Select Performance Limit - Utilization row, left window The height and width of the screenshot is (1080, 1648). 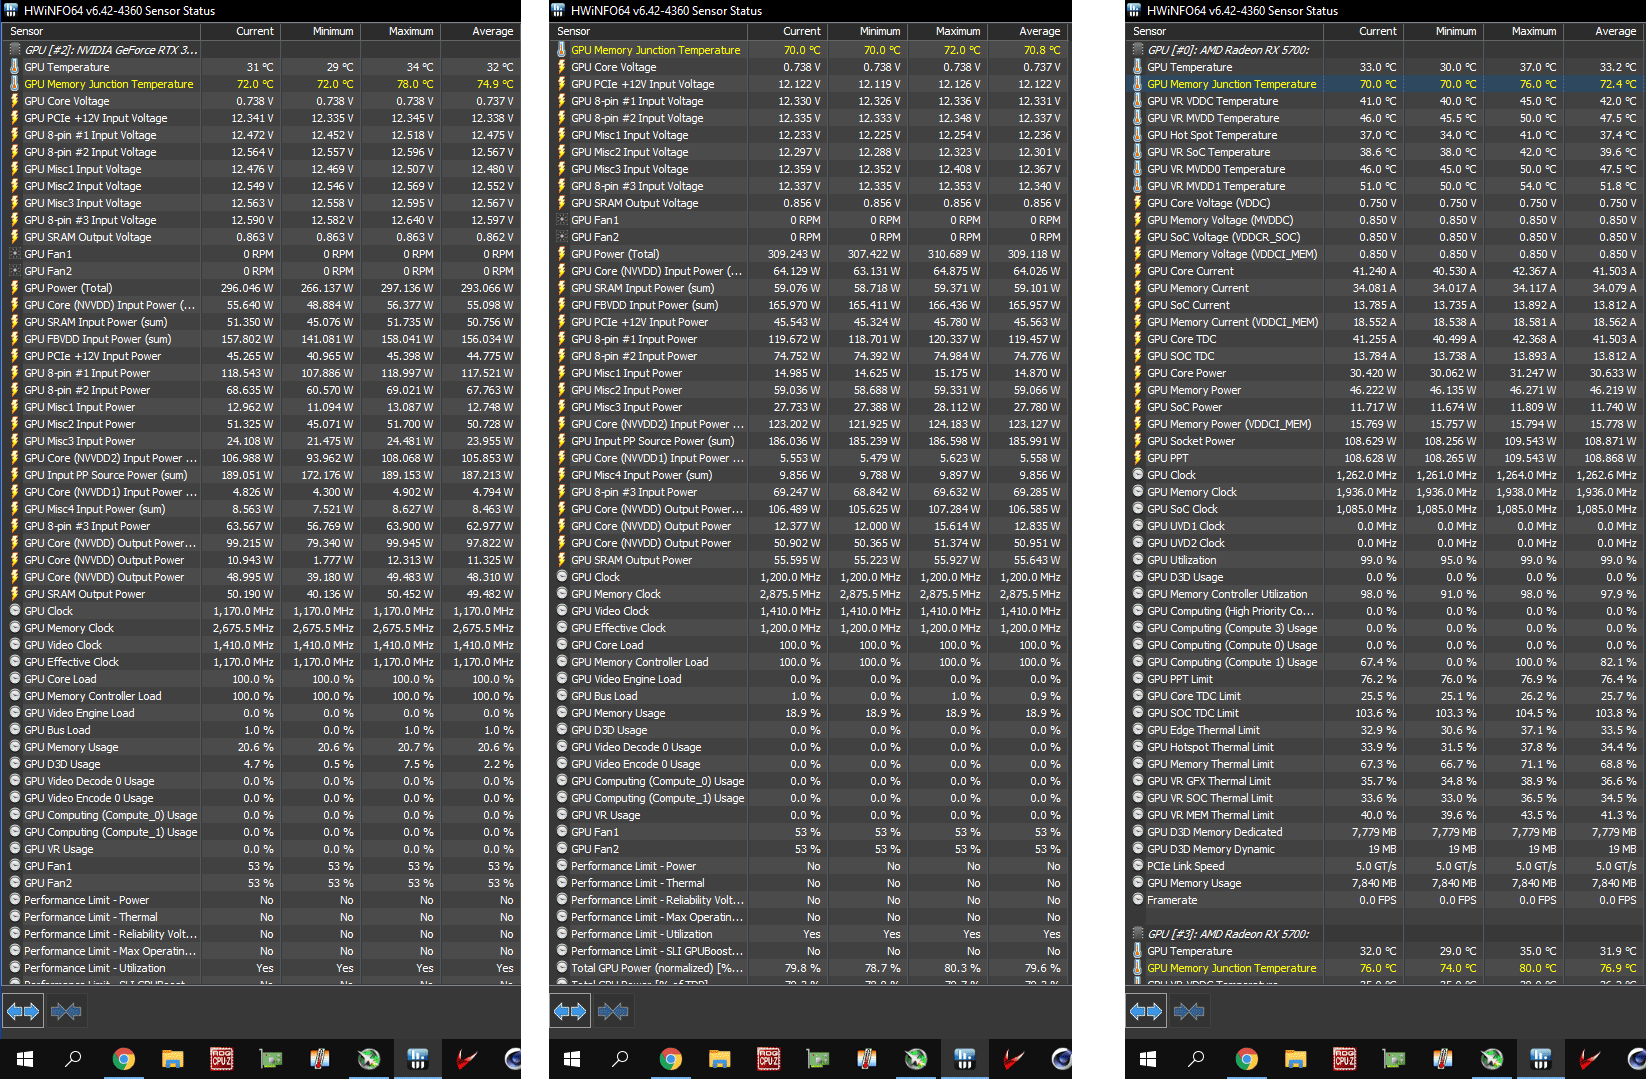[260, 968]
